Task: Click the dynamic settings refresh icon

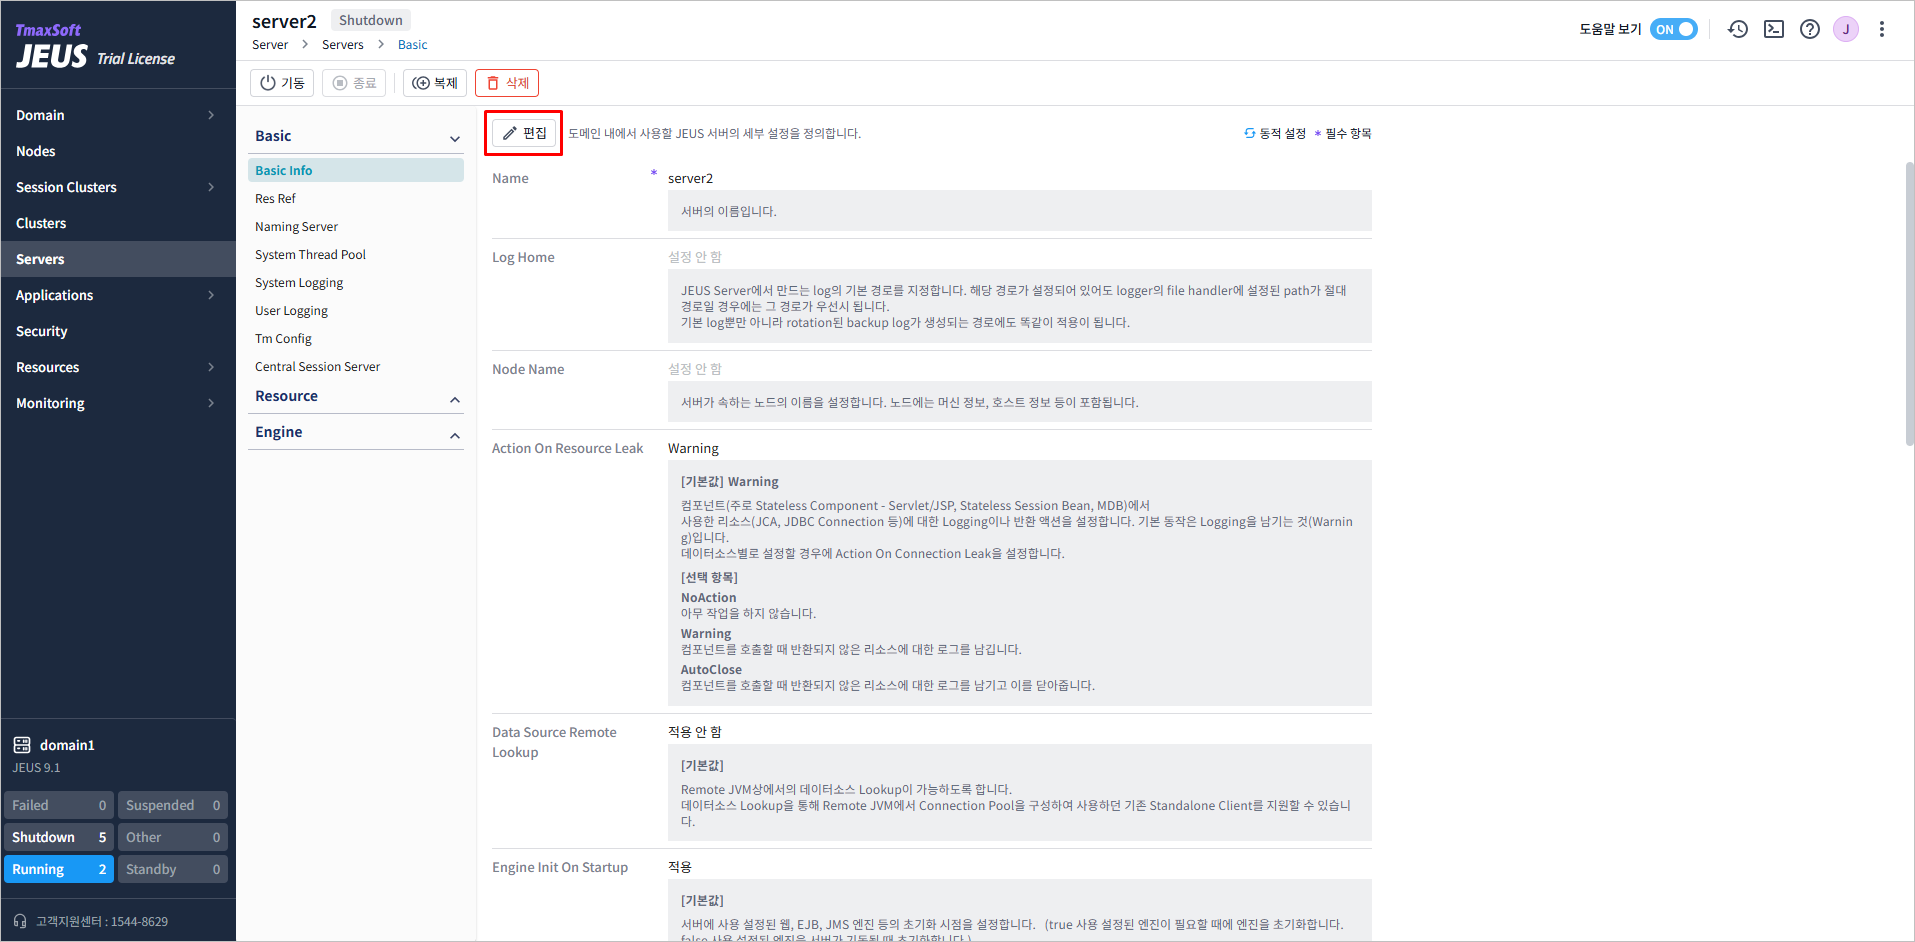Action: click(x=1250, y=133)
